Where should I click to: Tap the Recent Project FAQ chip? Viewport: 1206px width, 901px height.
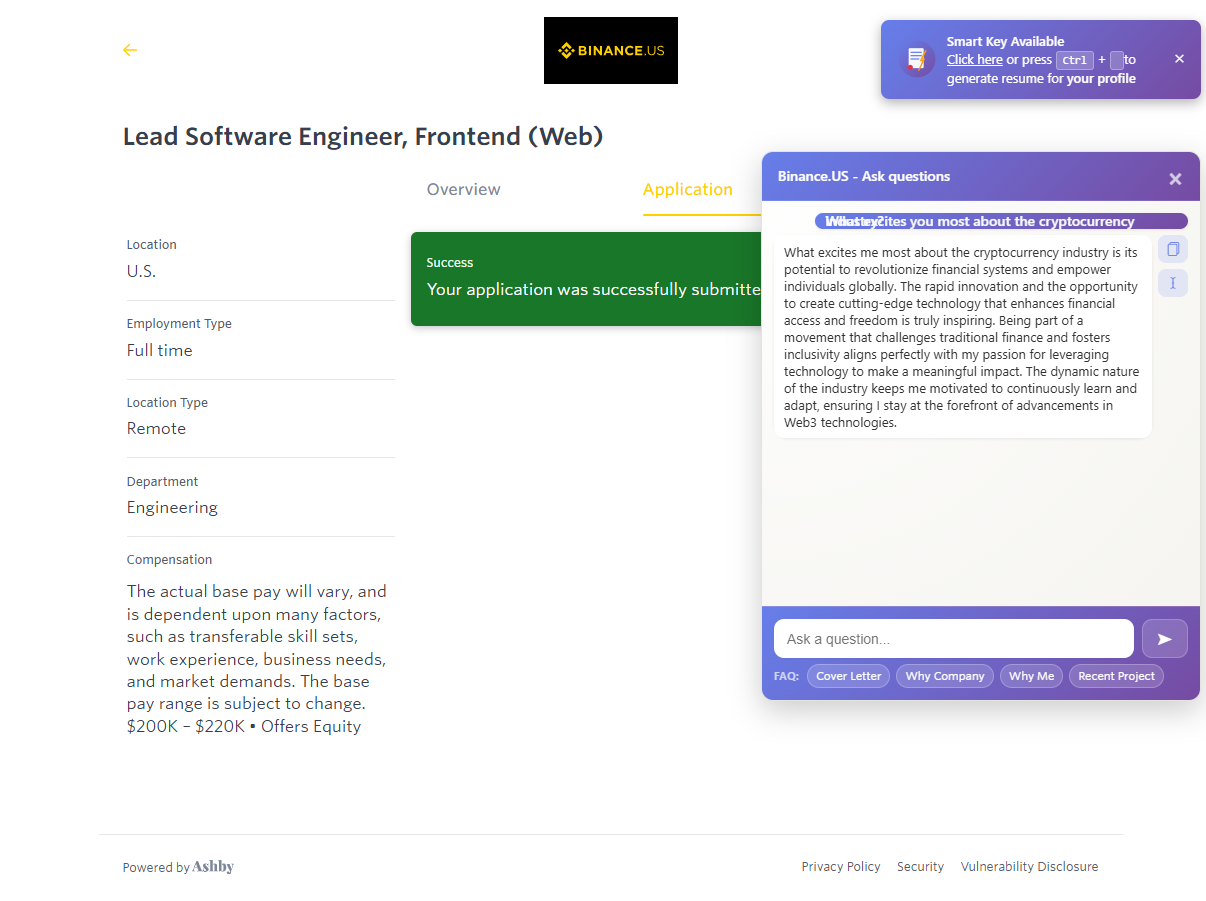tap(1116, 676)
